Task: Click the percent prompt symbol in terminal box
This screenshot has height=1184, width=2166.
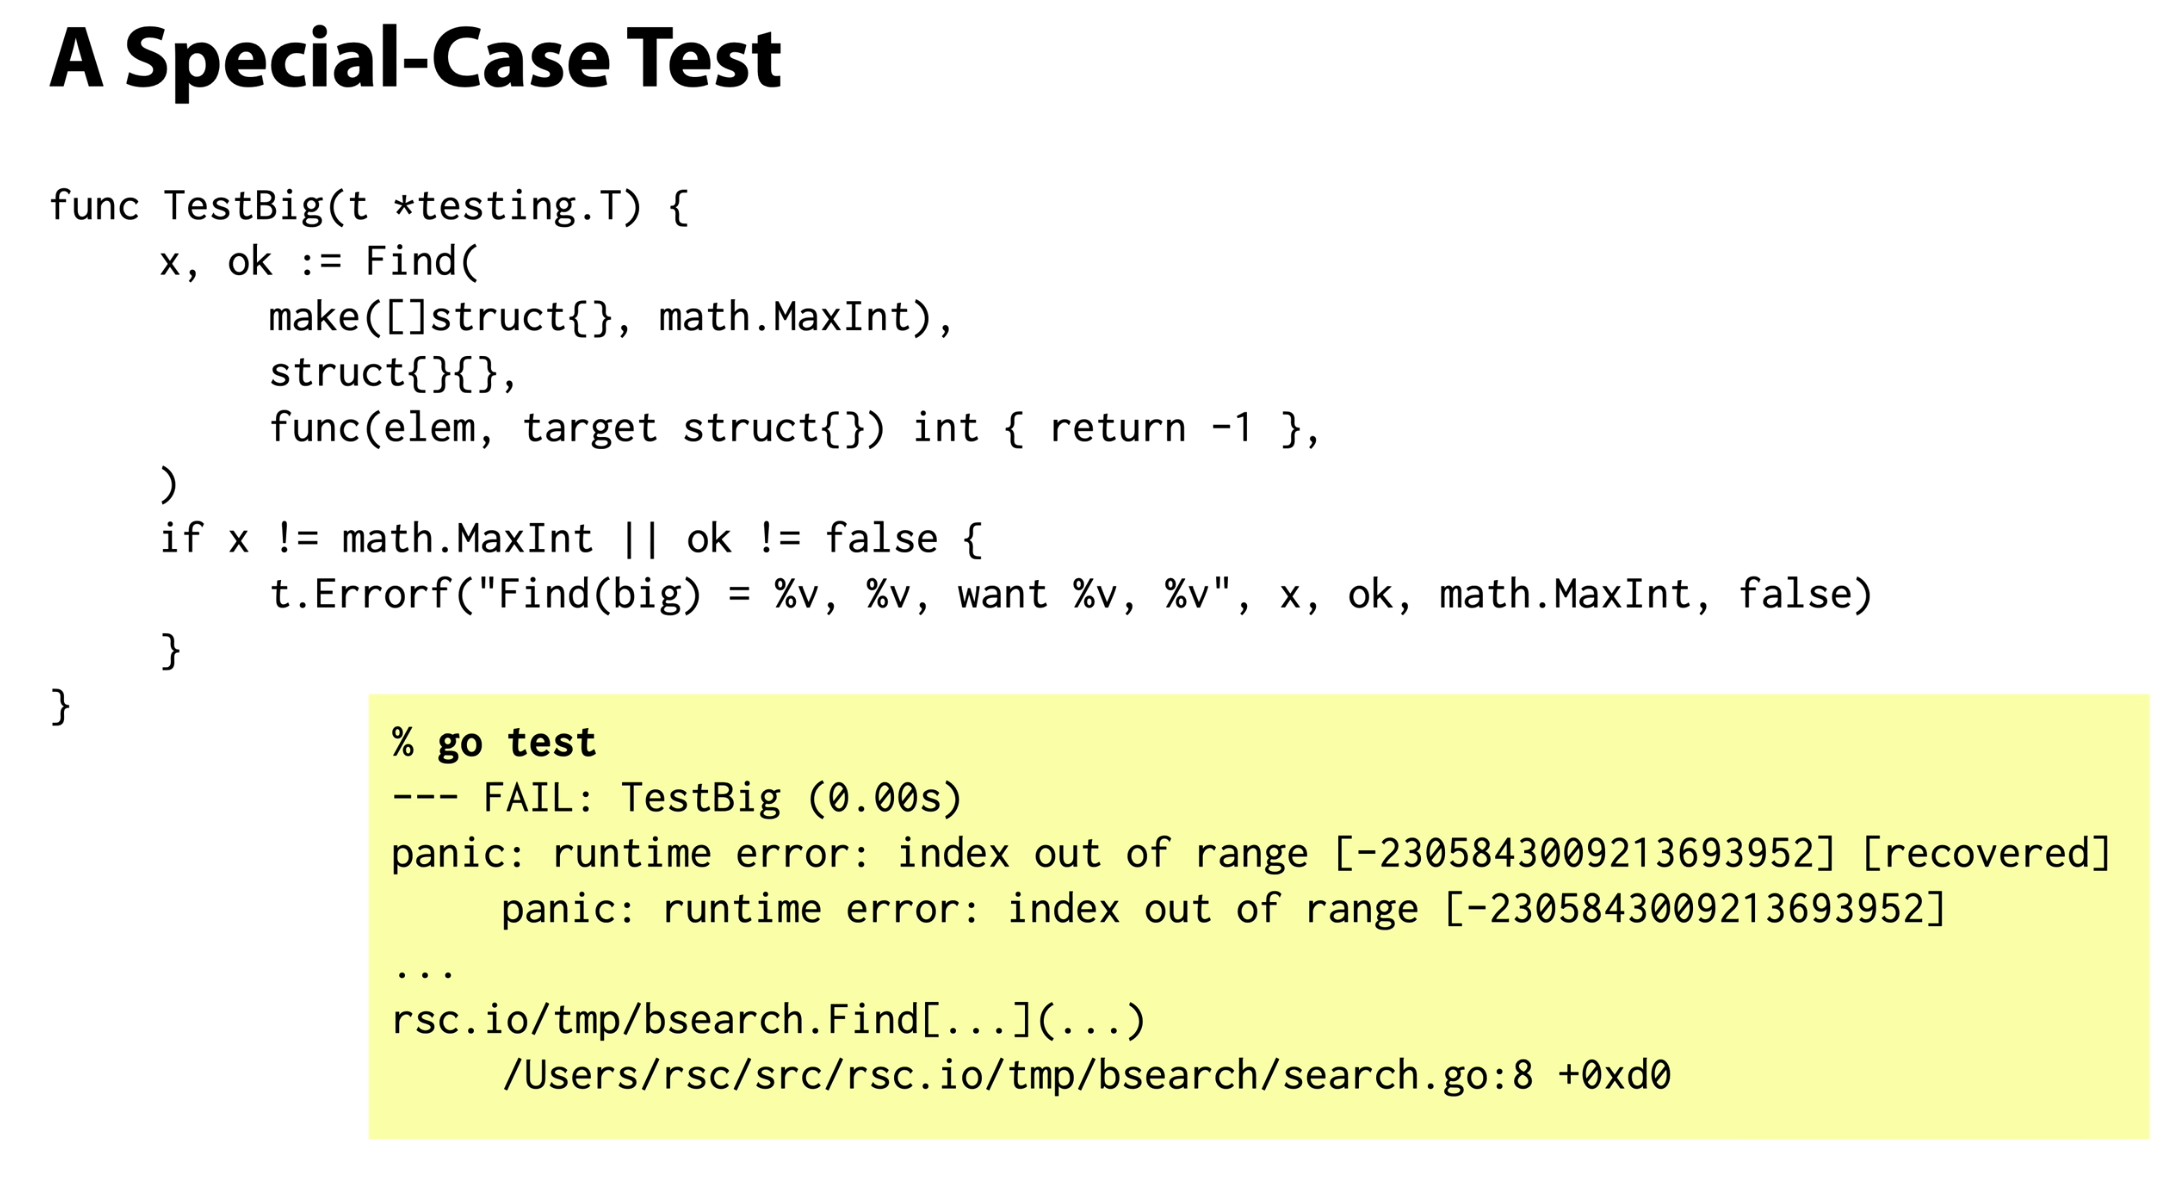Action: 403,742
